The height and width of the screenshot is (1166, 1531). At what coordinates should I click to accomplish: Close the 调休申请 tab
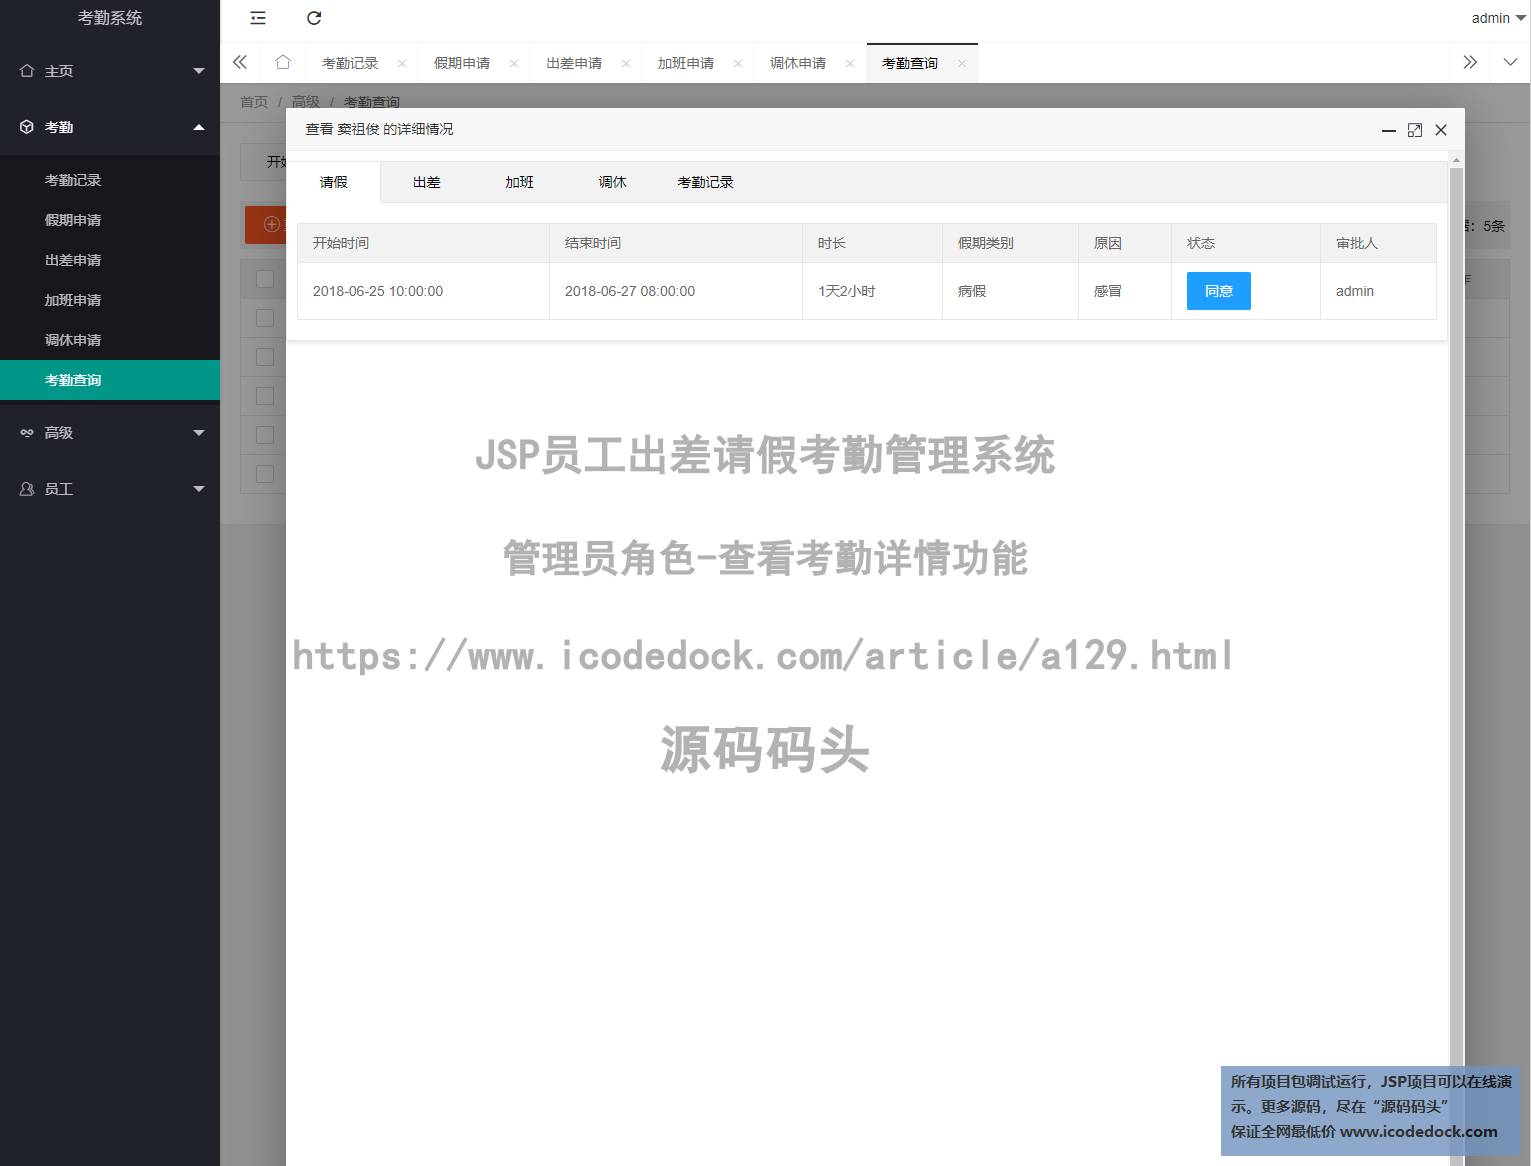(x=850, y=63)
